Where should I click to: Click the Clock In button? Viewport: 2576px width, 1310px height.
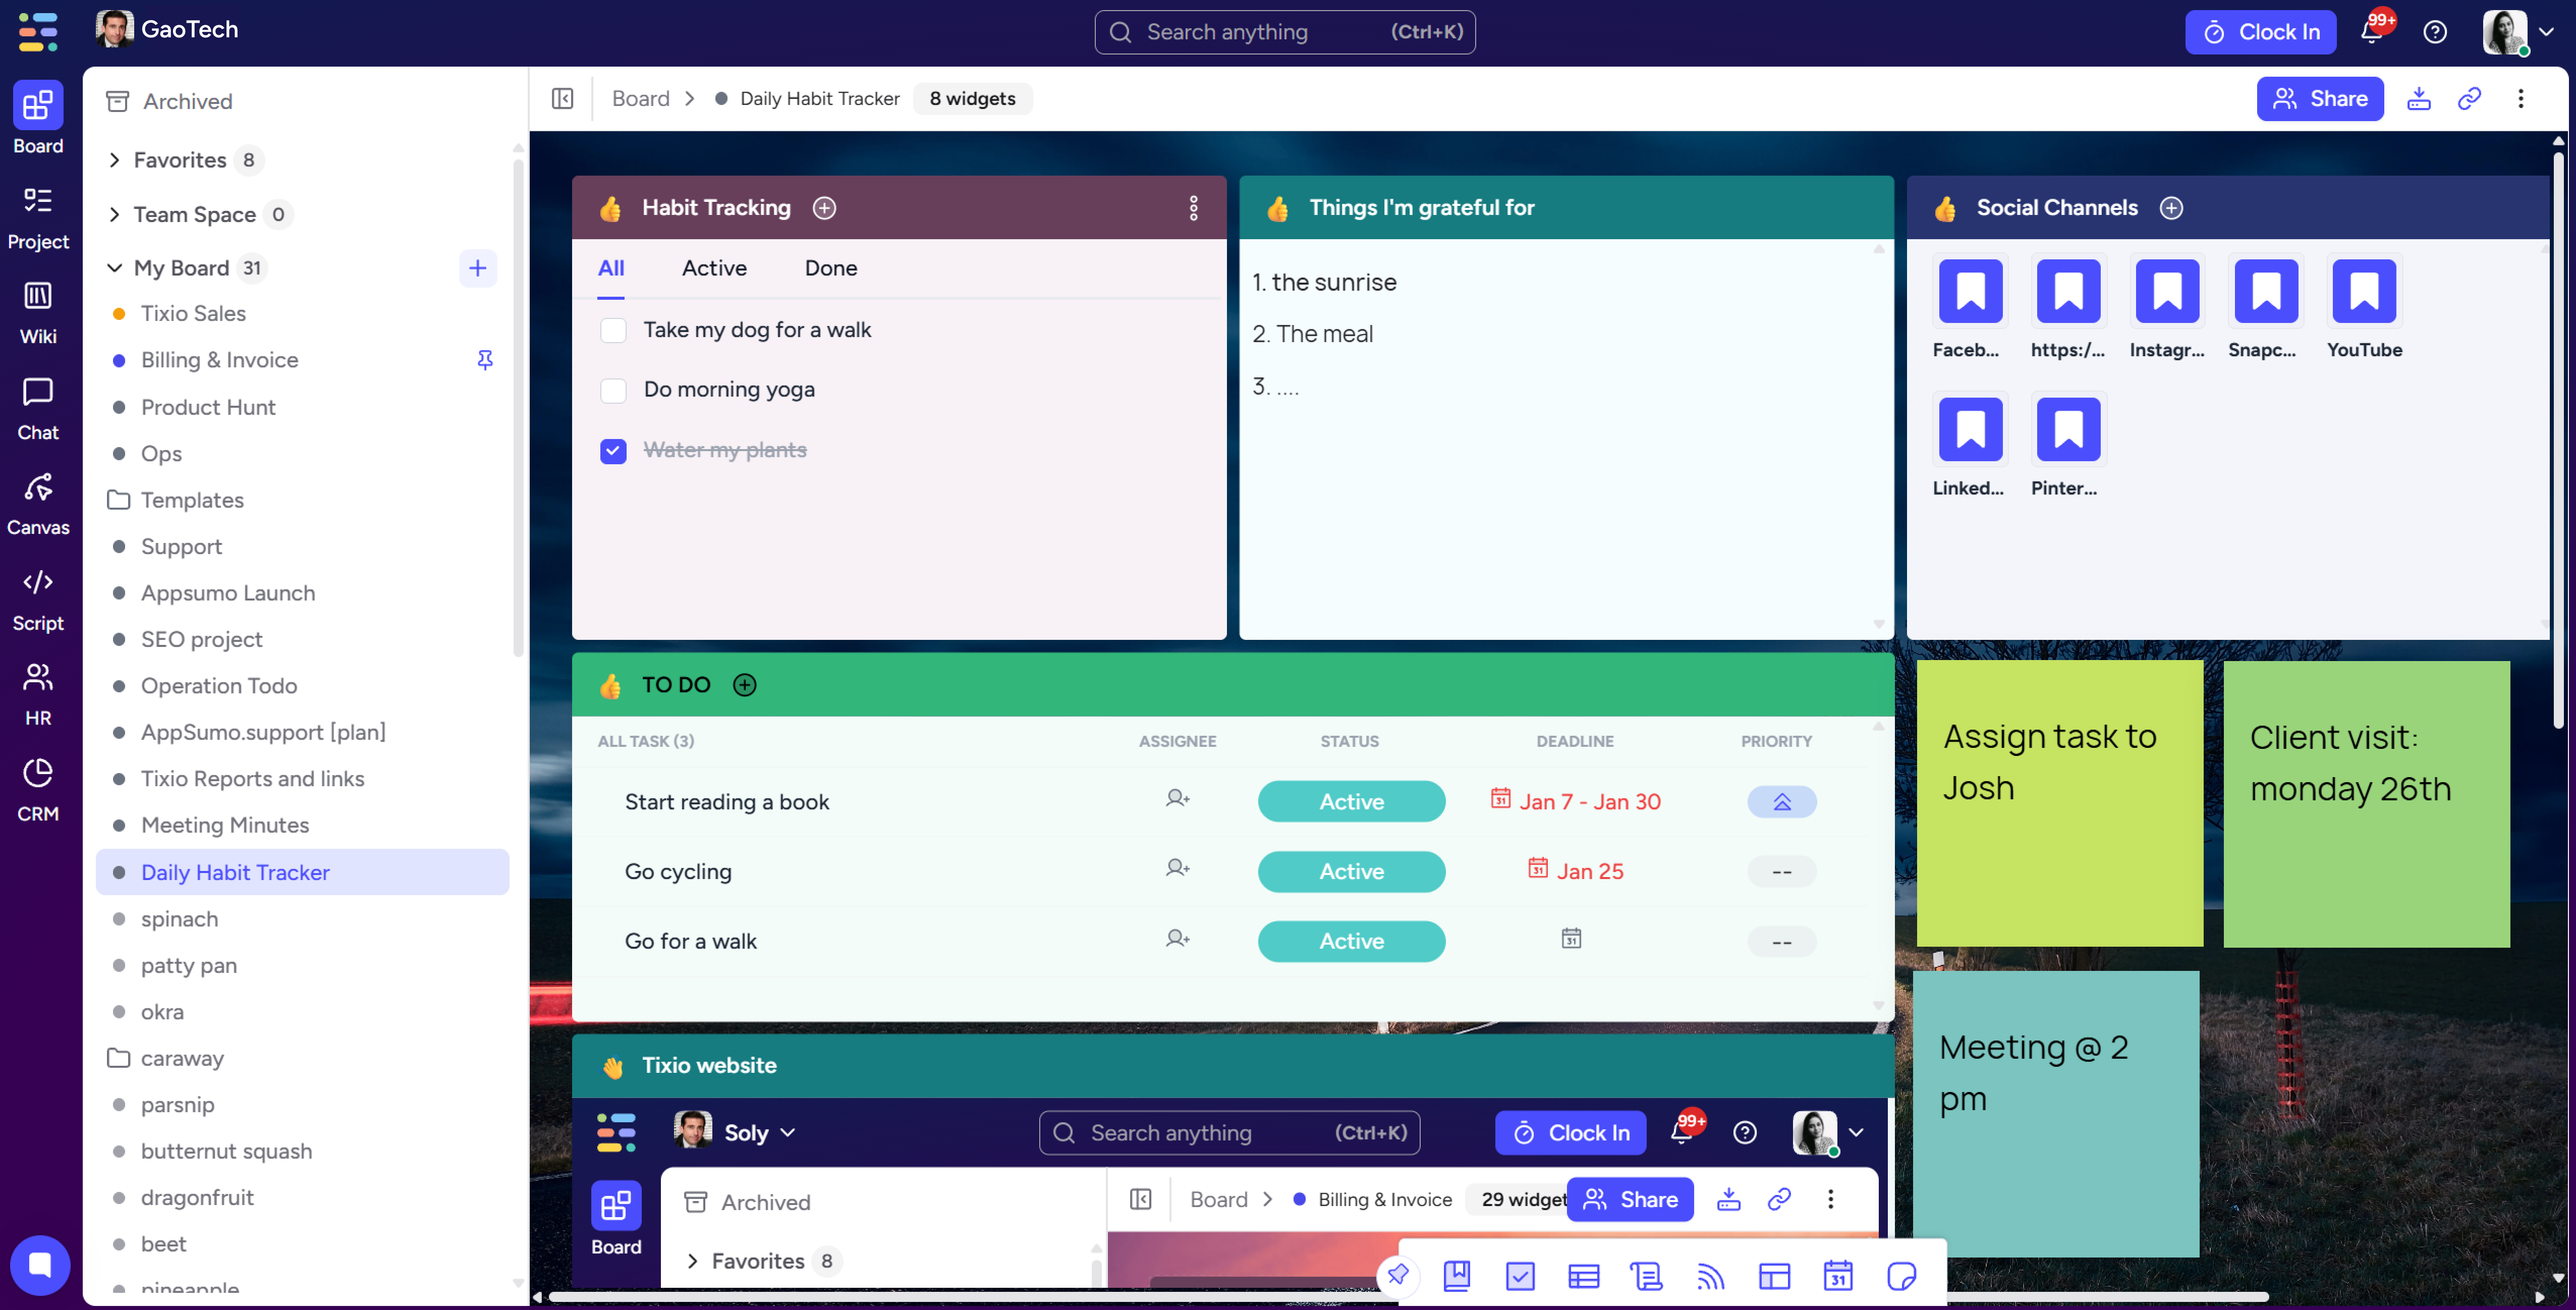2260,32
